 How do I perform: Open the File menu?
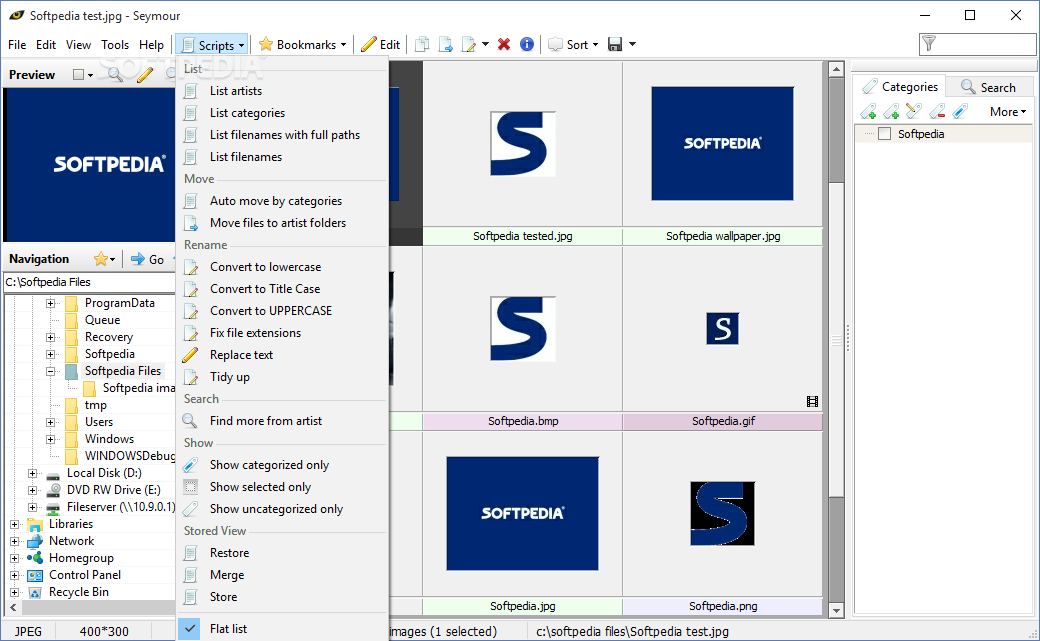(17, 44)
